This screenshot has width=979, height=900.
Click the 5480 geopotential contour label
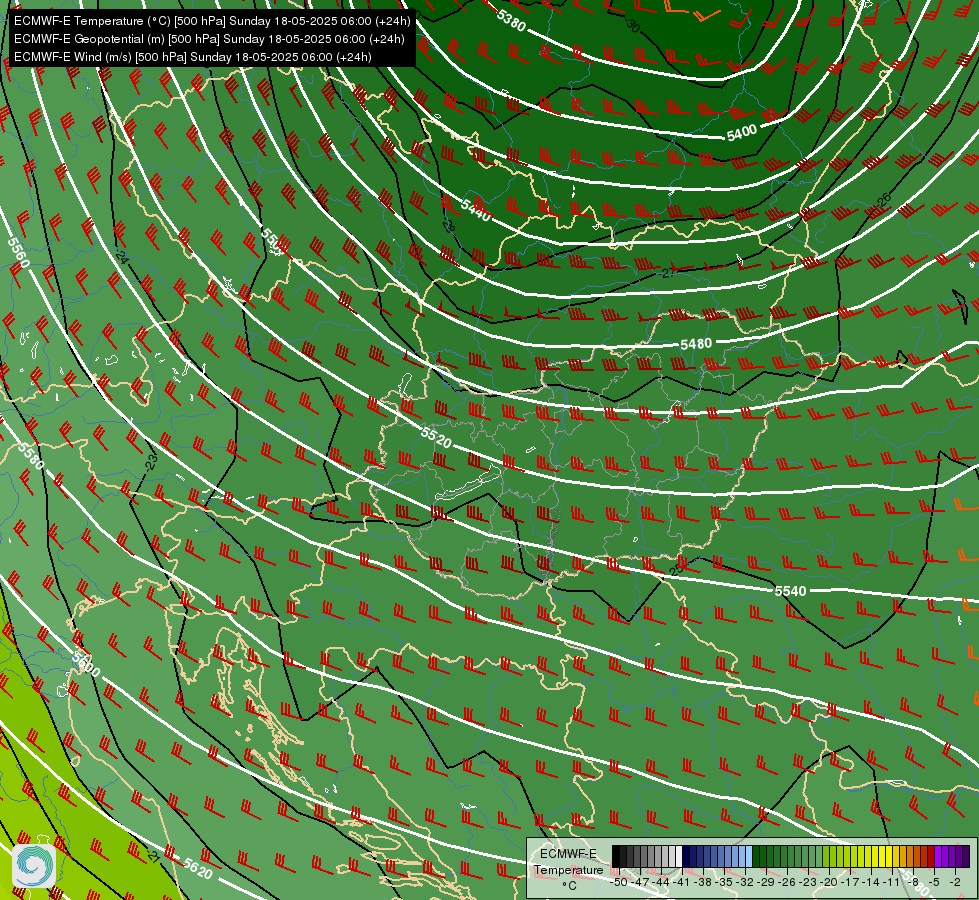696,344
